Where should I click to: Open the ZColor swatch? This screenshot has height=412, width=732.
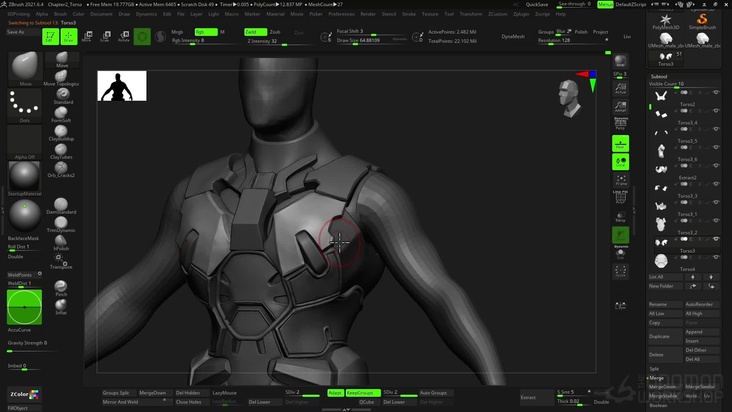click(x=24, y=395)
